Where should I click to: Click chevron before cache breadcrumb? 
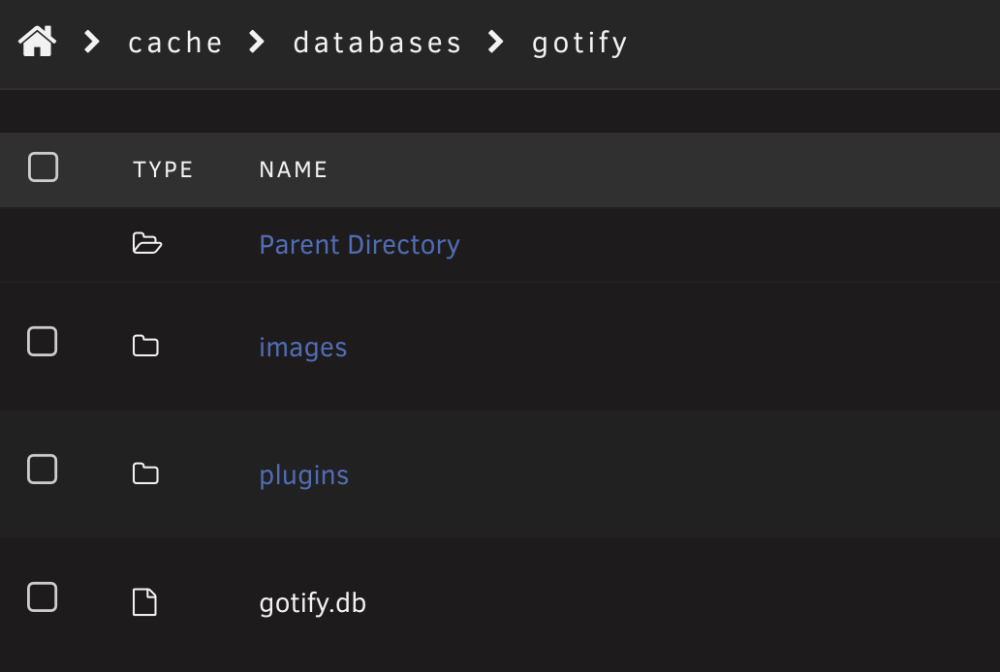point(92,42)
